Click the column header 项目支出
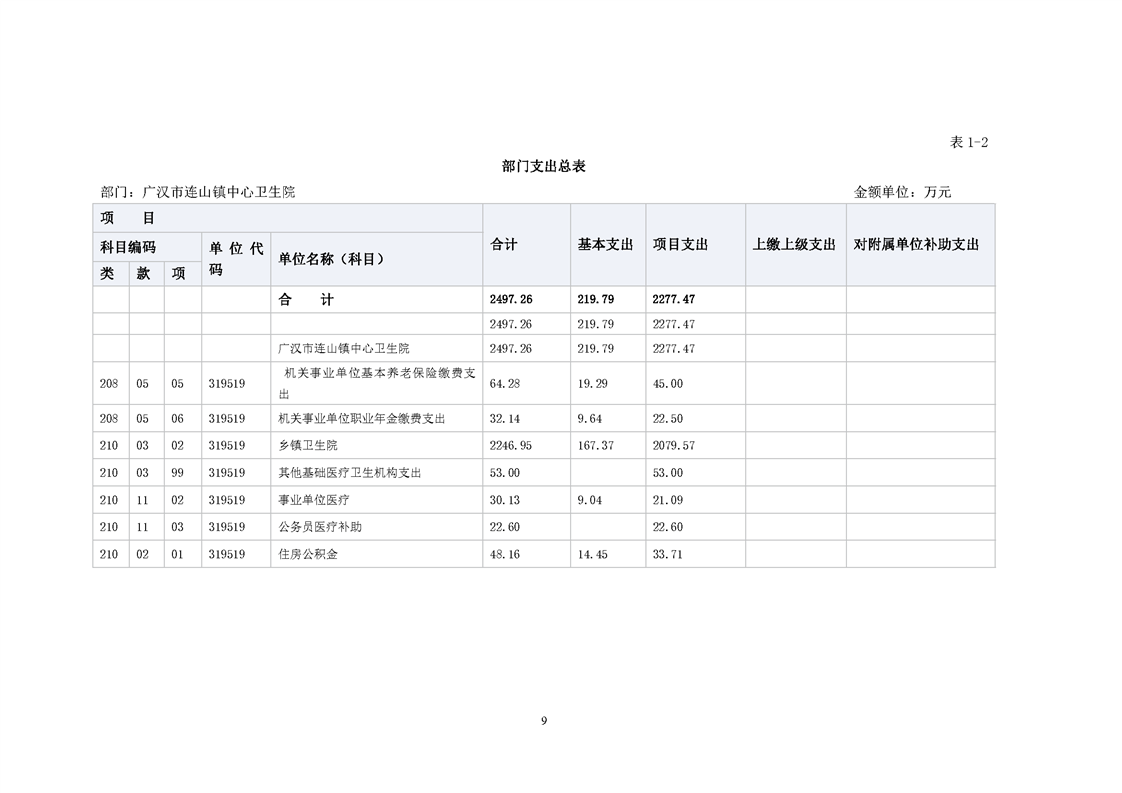1122x793 pixels. [x=680, y=245]
